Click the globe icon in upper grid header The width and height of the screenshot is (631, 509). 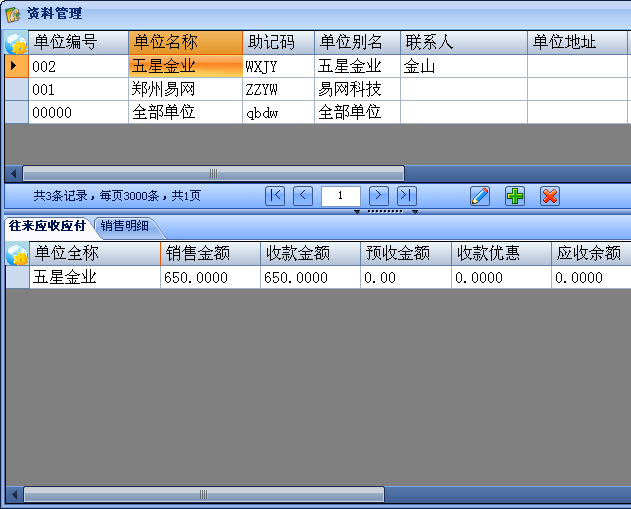click(16, 43)
